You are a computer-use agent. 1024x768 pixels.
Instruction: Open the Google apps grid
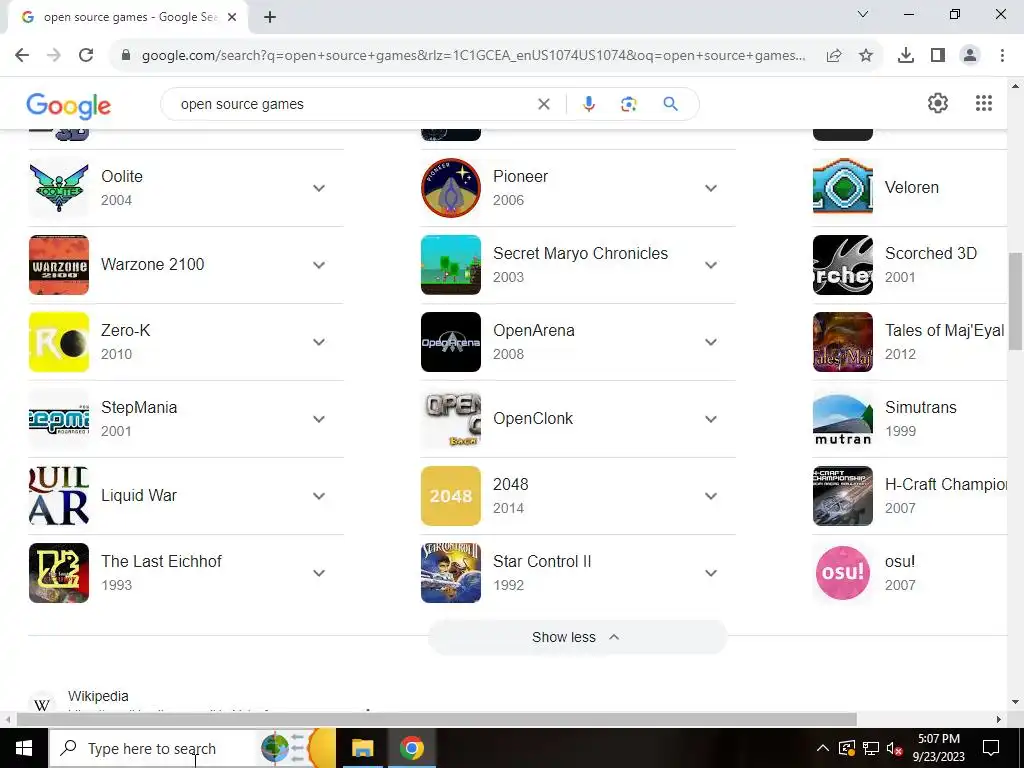click(x=984, y=103)
